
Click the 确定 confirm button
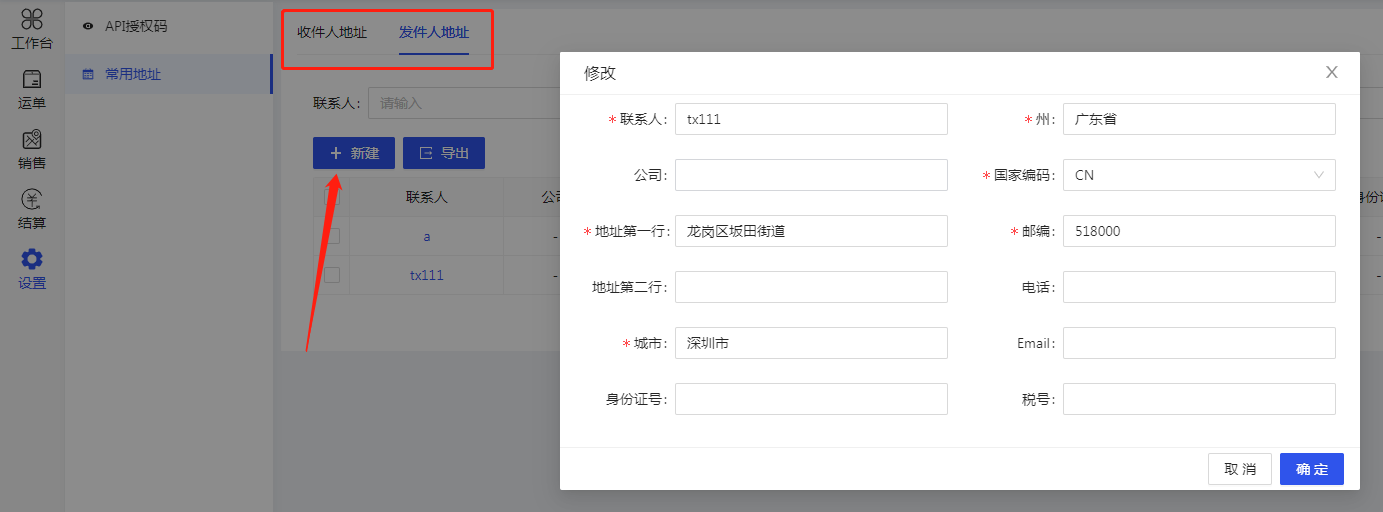point(1312,469)
